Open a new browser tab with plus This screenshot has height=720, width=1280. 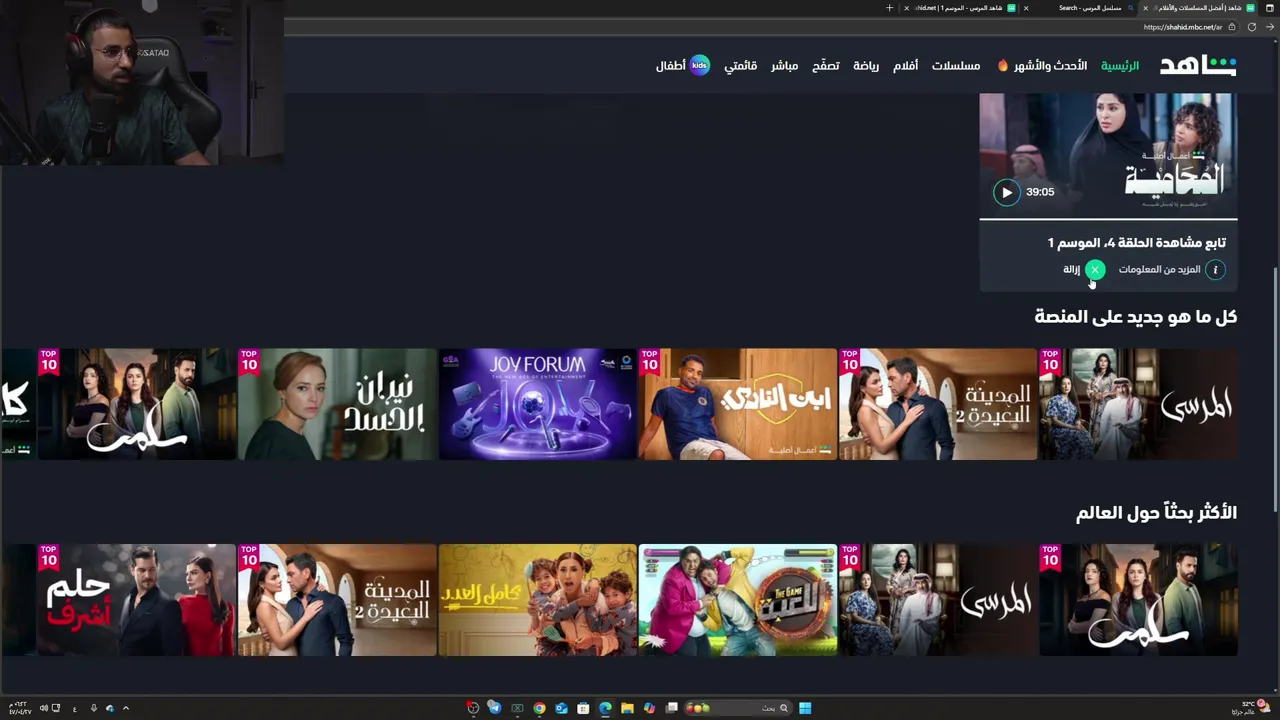[x=889, y=8]
